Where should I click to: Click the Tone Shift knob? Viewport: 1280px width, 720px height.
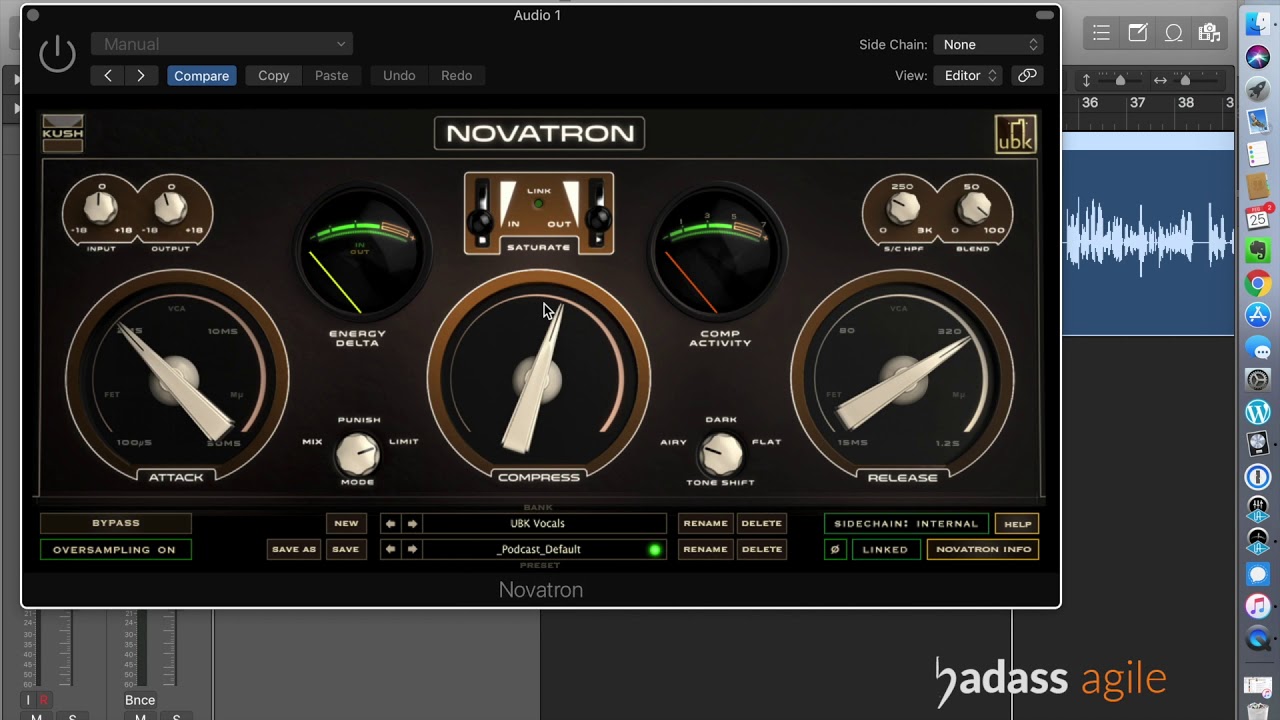click(x=720, y=454)
